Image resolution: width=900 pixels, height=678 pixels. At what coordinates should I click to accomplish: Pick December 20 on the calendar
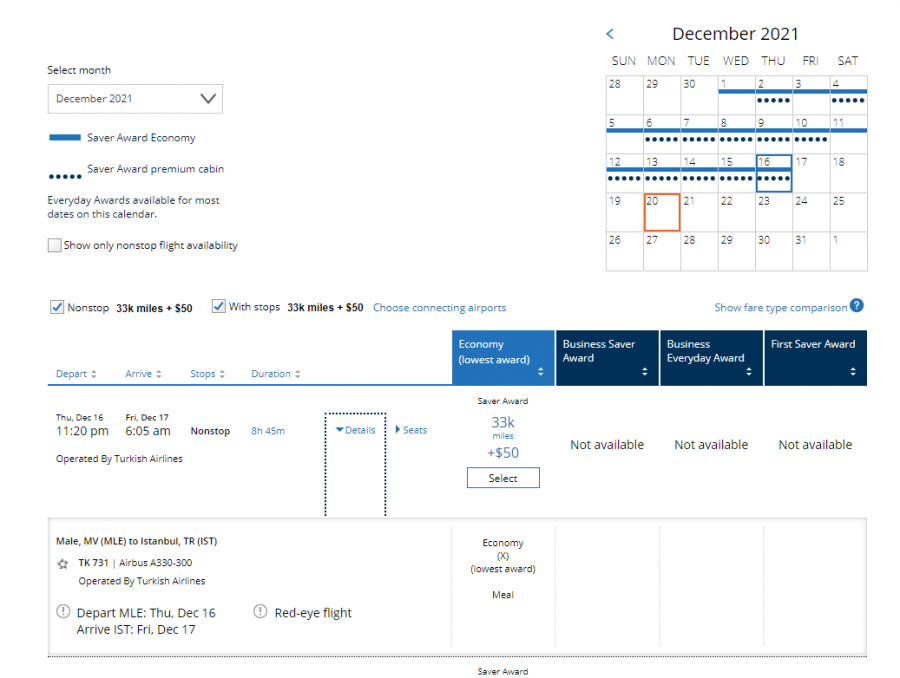(661, 212)
